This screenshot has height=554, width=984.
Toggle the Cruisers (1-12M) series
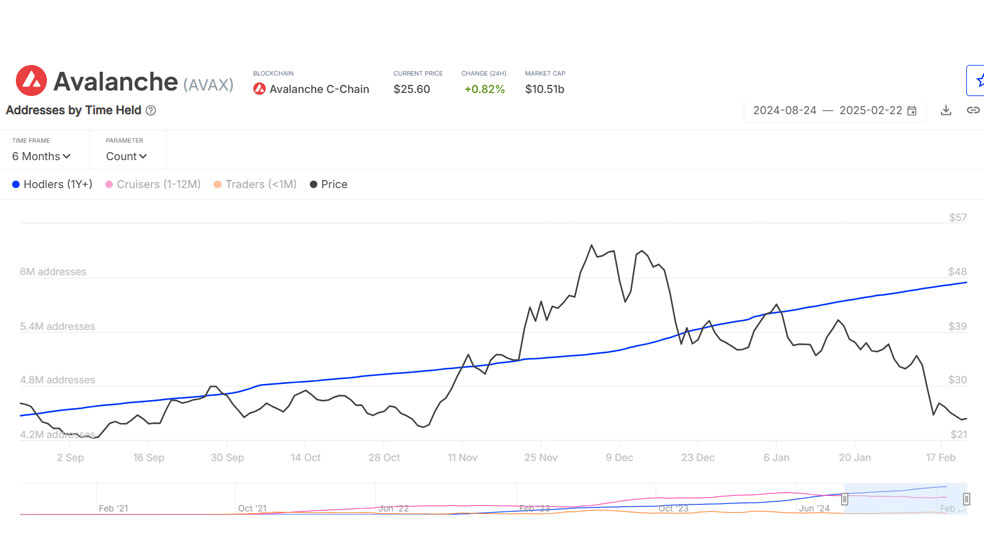pyautogui.click(x=153, y=184)
